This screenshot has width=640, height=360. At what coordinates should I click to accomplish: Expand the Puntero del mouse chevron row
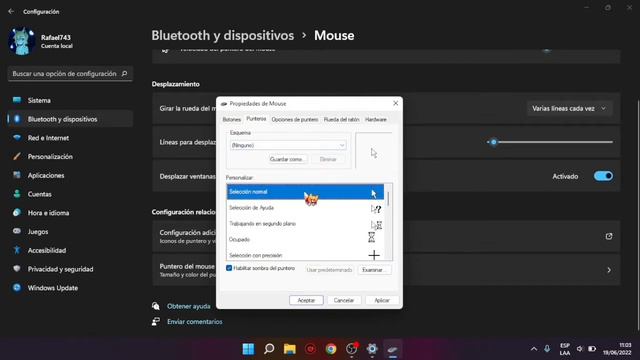pyautogui.click(x=609, y=270)
